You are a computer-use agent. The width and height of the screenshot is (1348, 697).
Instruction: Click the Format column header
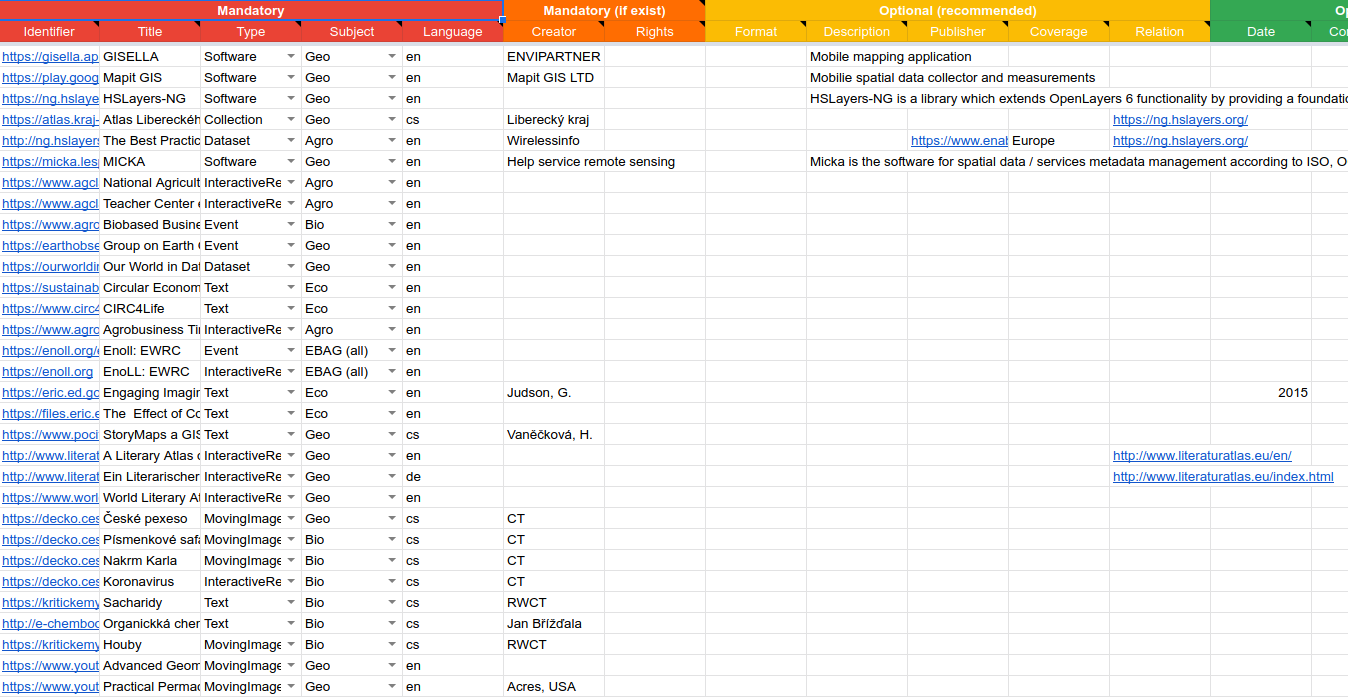tap(756, 32)
